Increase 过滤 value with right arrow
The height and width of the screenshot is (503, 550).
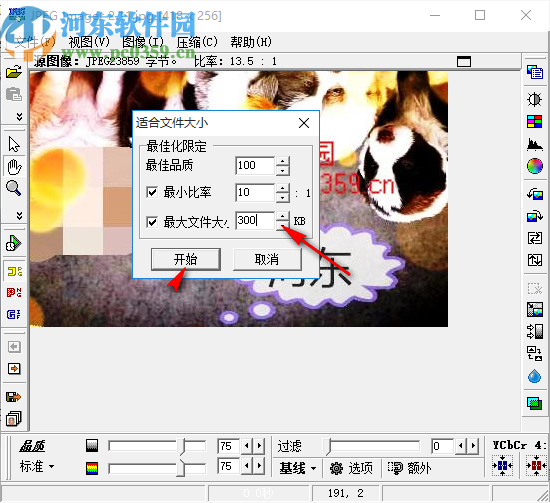pos(473,446)
